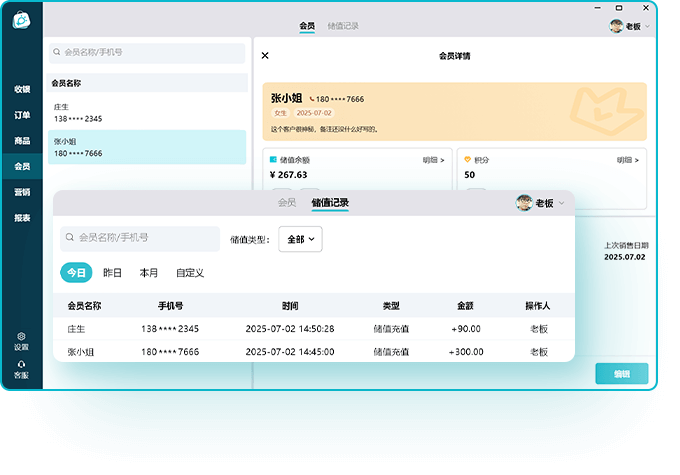Viewport: 680px width, 475px height.
Task: Go to 营销 in the sidebar
Action: 22,192
